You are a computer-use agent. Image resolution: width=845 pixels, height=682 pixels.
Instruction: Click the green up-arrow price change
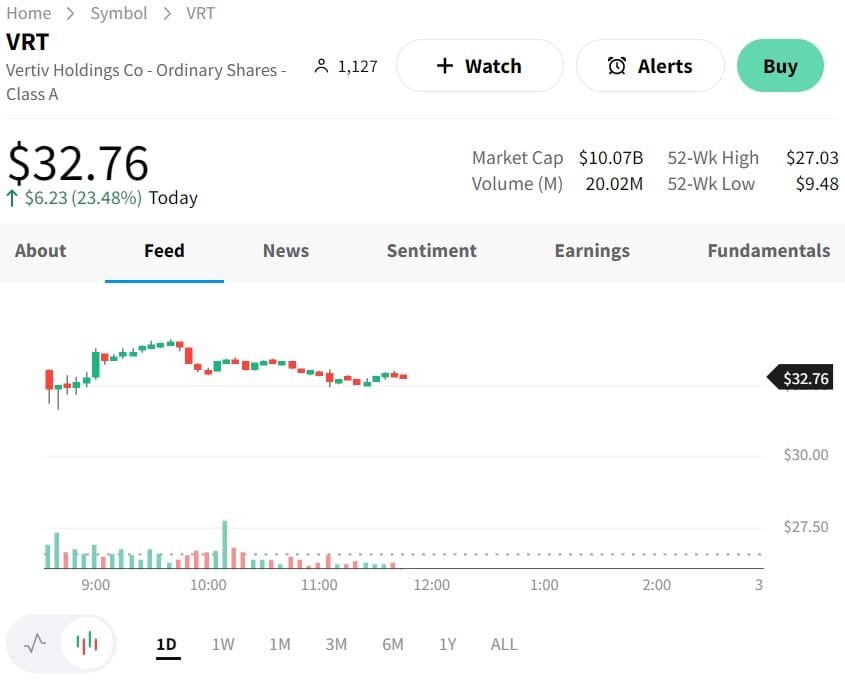[12, 198]
